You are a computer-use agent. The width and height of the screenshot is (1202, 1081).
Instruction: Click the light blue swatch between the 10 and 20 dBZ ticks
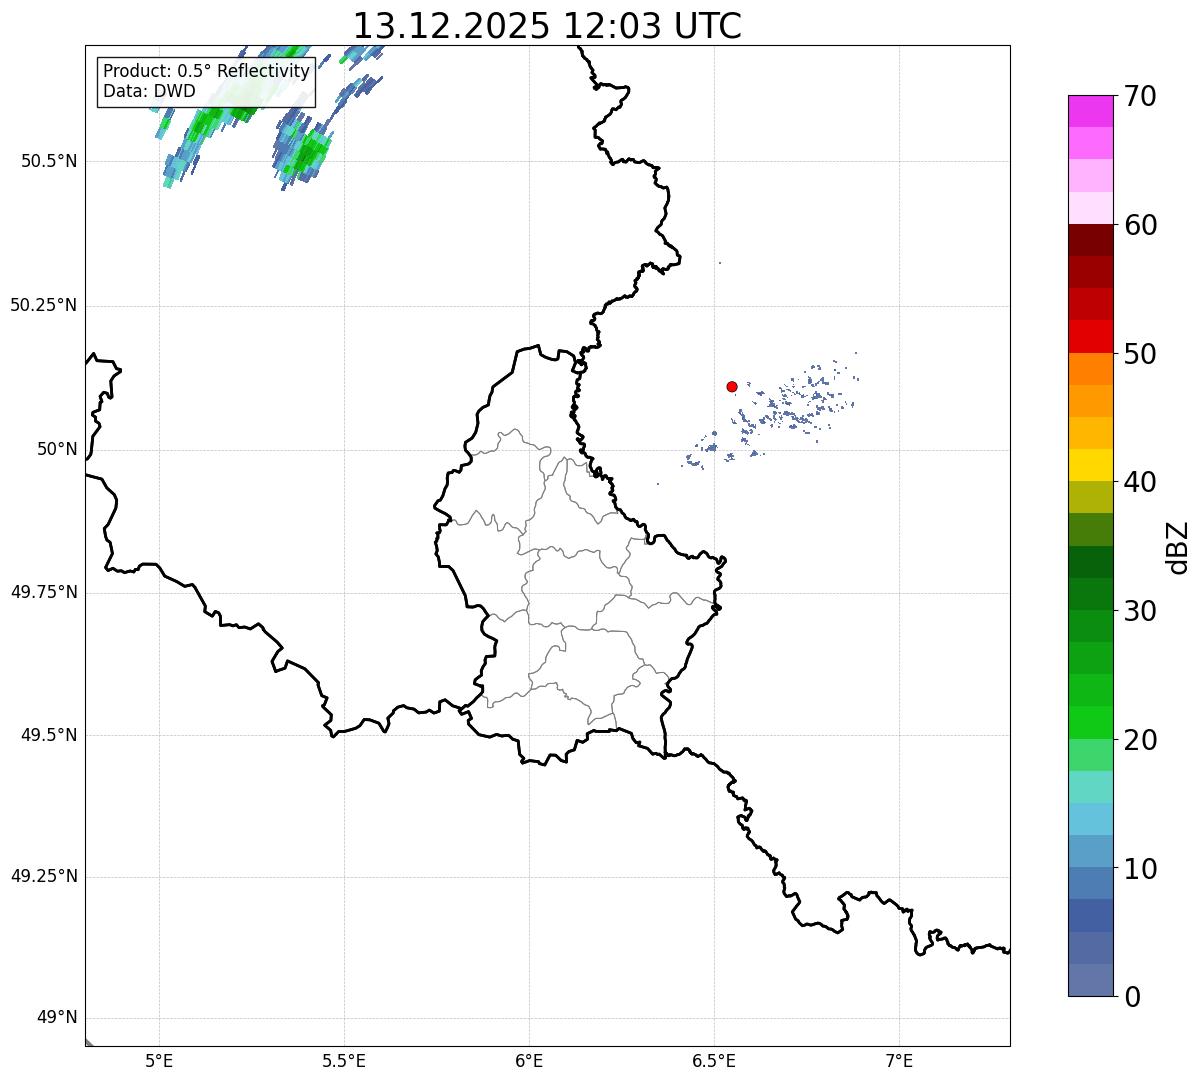(x=1090, y=819)
